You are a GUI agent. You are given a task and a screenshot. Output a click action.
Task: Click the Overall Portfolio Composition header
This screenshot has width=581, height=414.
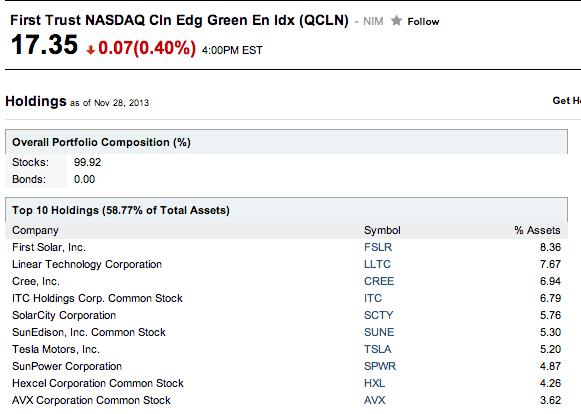[x=101, y=142]
